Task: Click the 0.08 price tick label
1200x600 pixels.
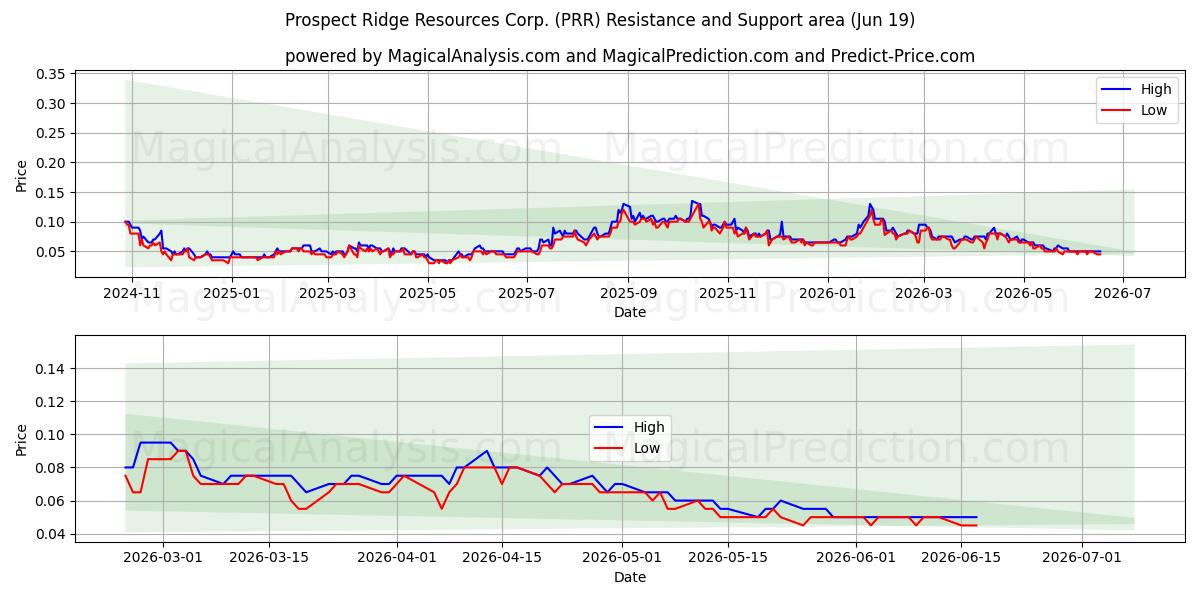Action: 50,468
